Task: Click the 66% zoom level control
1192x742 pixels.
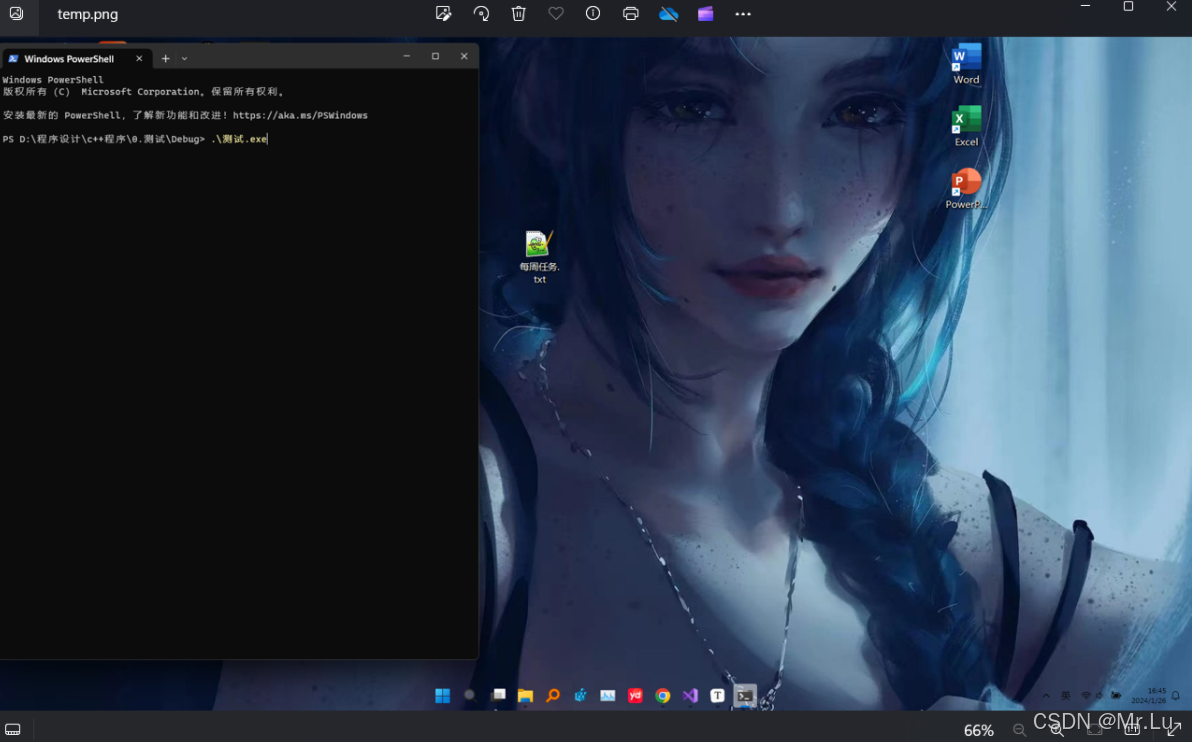Action: pyautogui.click(x=978, y=731)
